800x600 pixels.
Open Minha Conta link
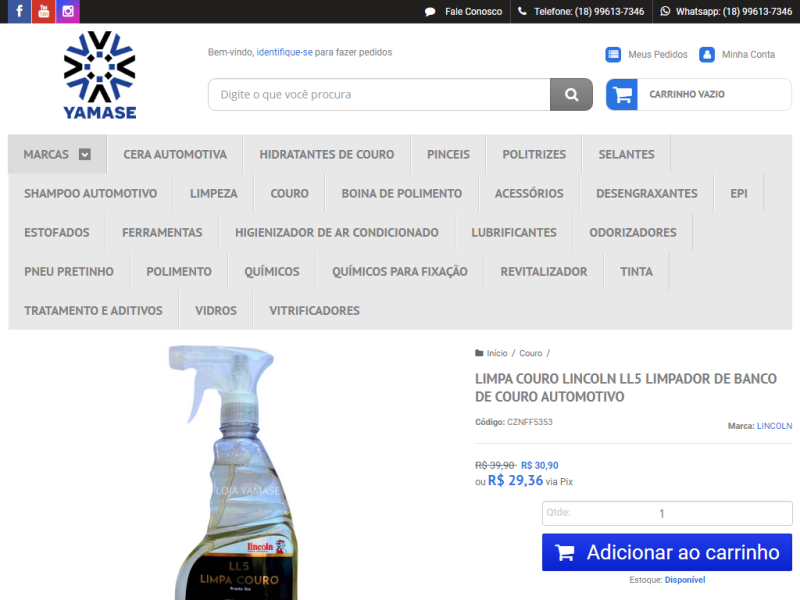748,55
